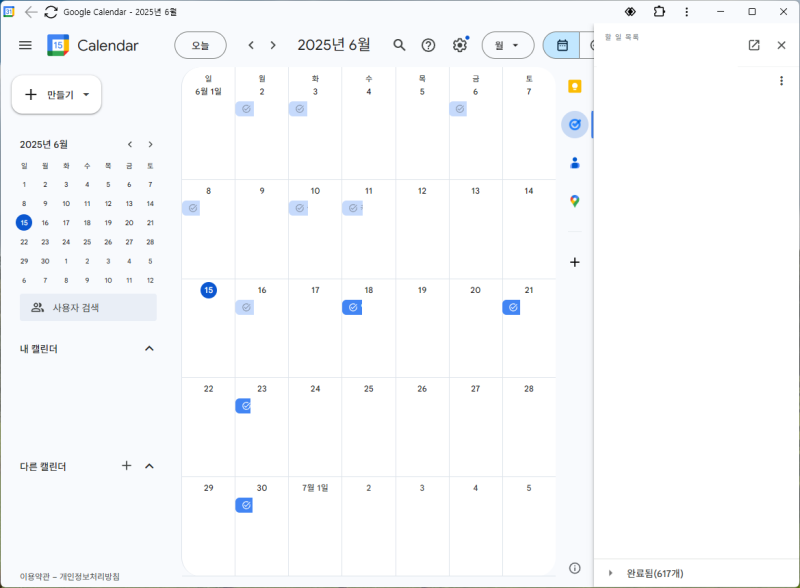Image resolution: width=800 pixels, height=588 pixels.
Task: Toggle the Tasks side panel icon
Action: [574, 125]
